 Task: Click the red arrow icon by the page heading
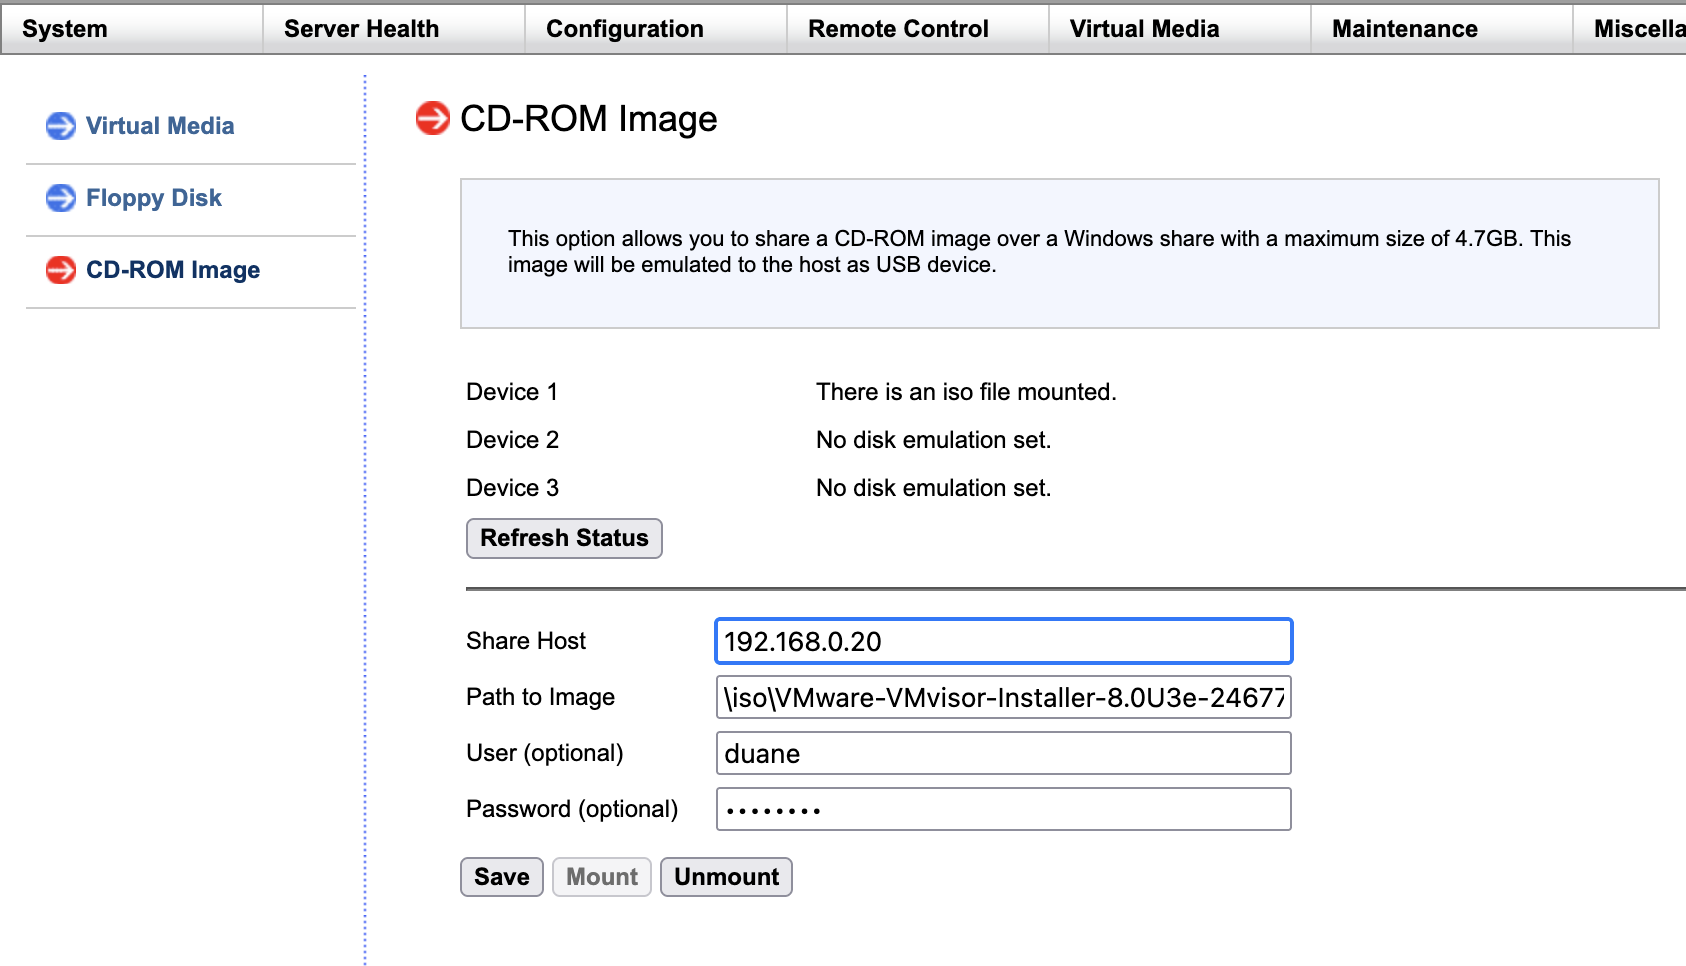pos(433,118)
